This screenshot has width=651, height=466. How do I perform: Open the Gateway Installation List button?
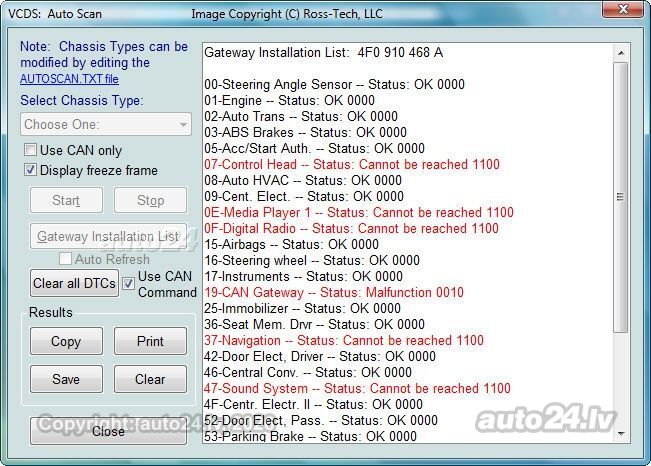(x=108, y=236)
